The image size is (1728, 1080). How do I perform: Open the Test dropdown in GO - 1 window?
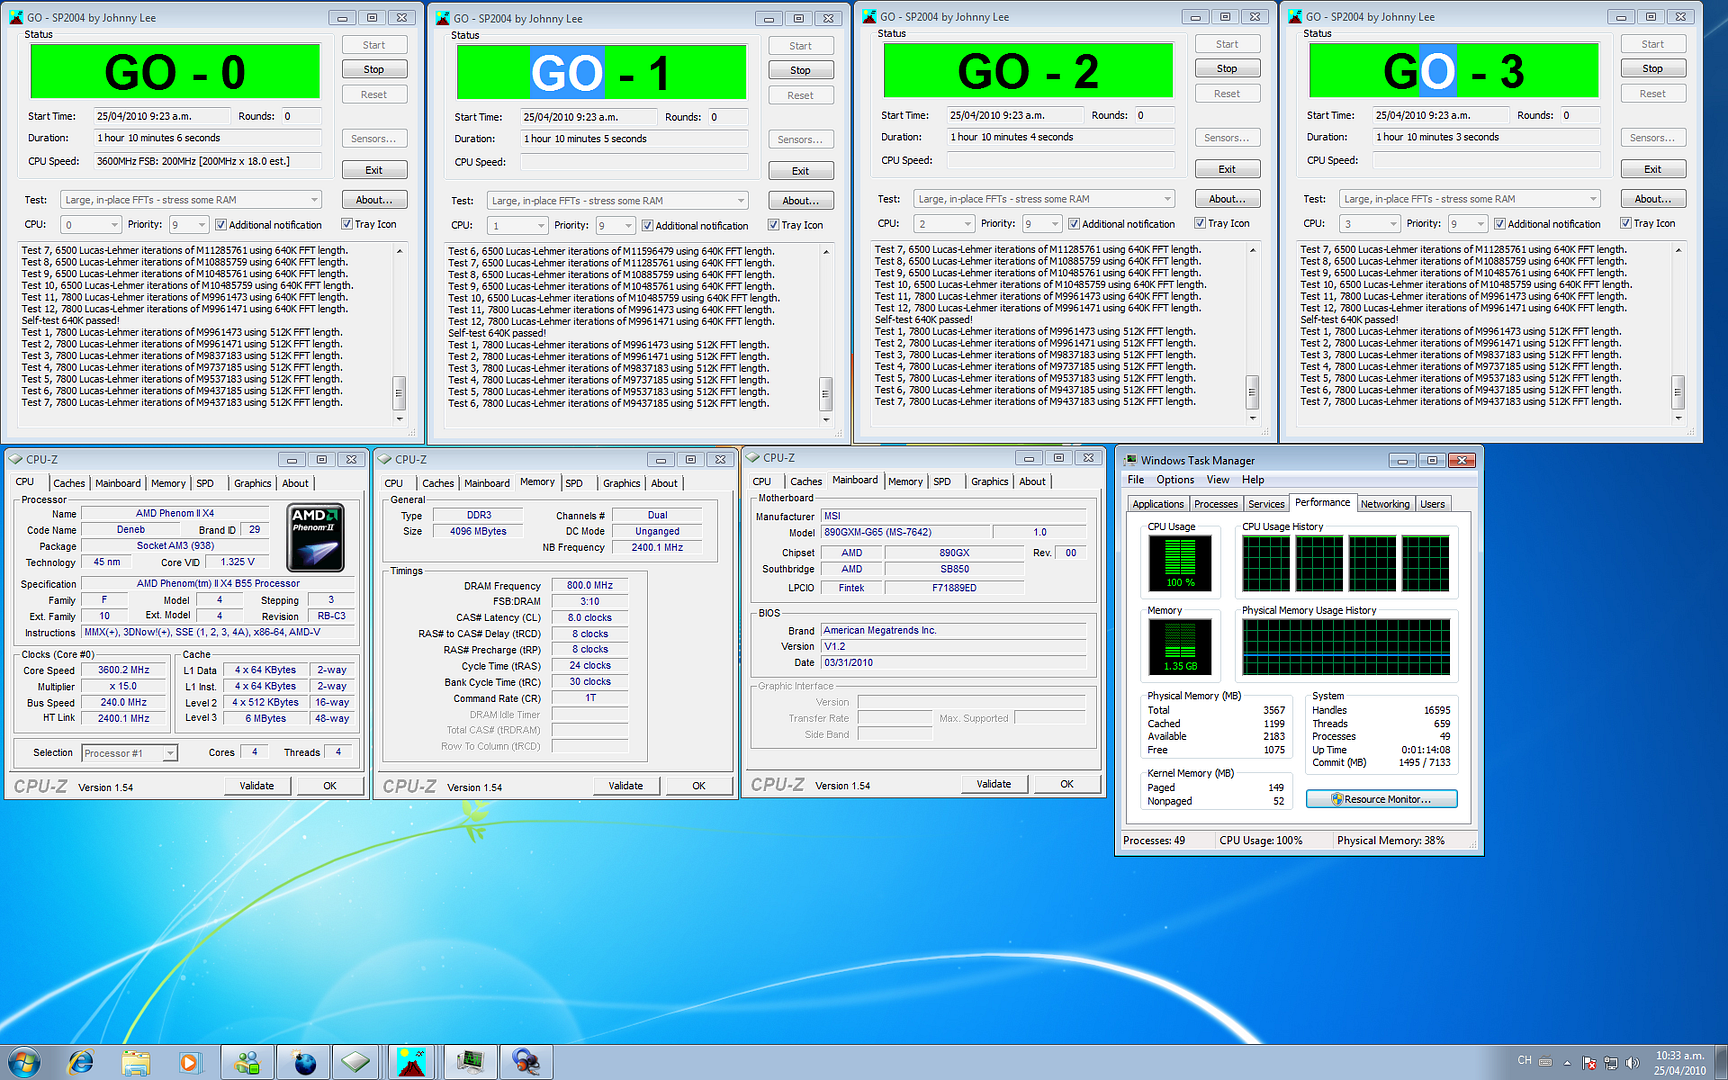tap(618, 201)
